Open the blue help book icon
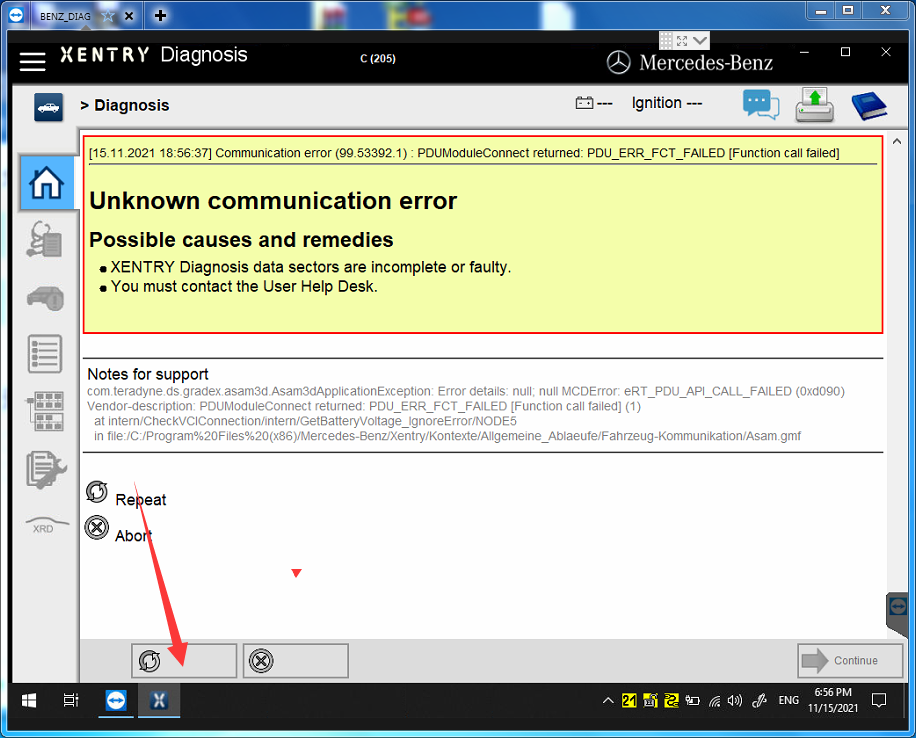The width and height of the screenshot is (916, 738). (x=869, y=106)
